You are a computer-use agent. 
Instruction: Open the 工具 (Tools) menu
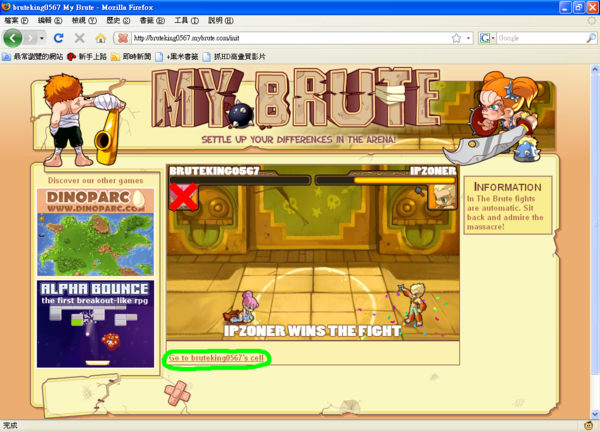186,21
